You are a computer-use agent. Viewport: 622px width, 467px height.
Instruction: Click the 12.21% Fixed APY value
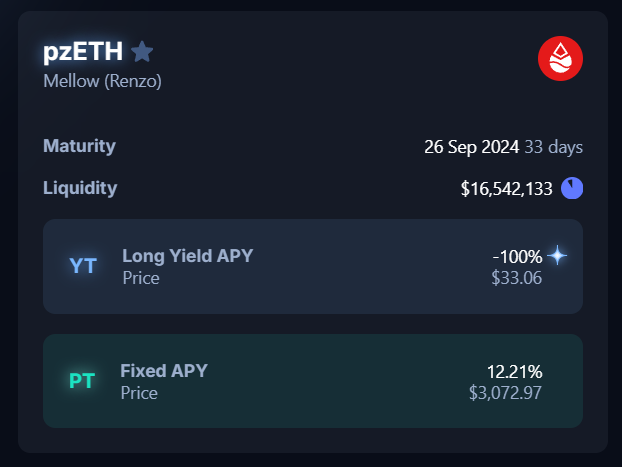[x=514, y=372]
